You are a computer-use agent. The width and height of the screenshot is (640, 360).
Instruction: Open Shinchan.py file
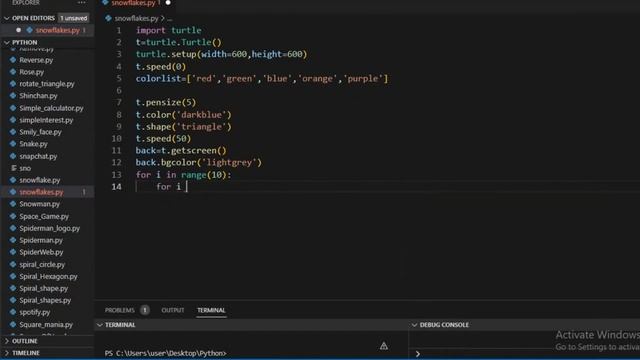point(38,96)
